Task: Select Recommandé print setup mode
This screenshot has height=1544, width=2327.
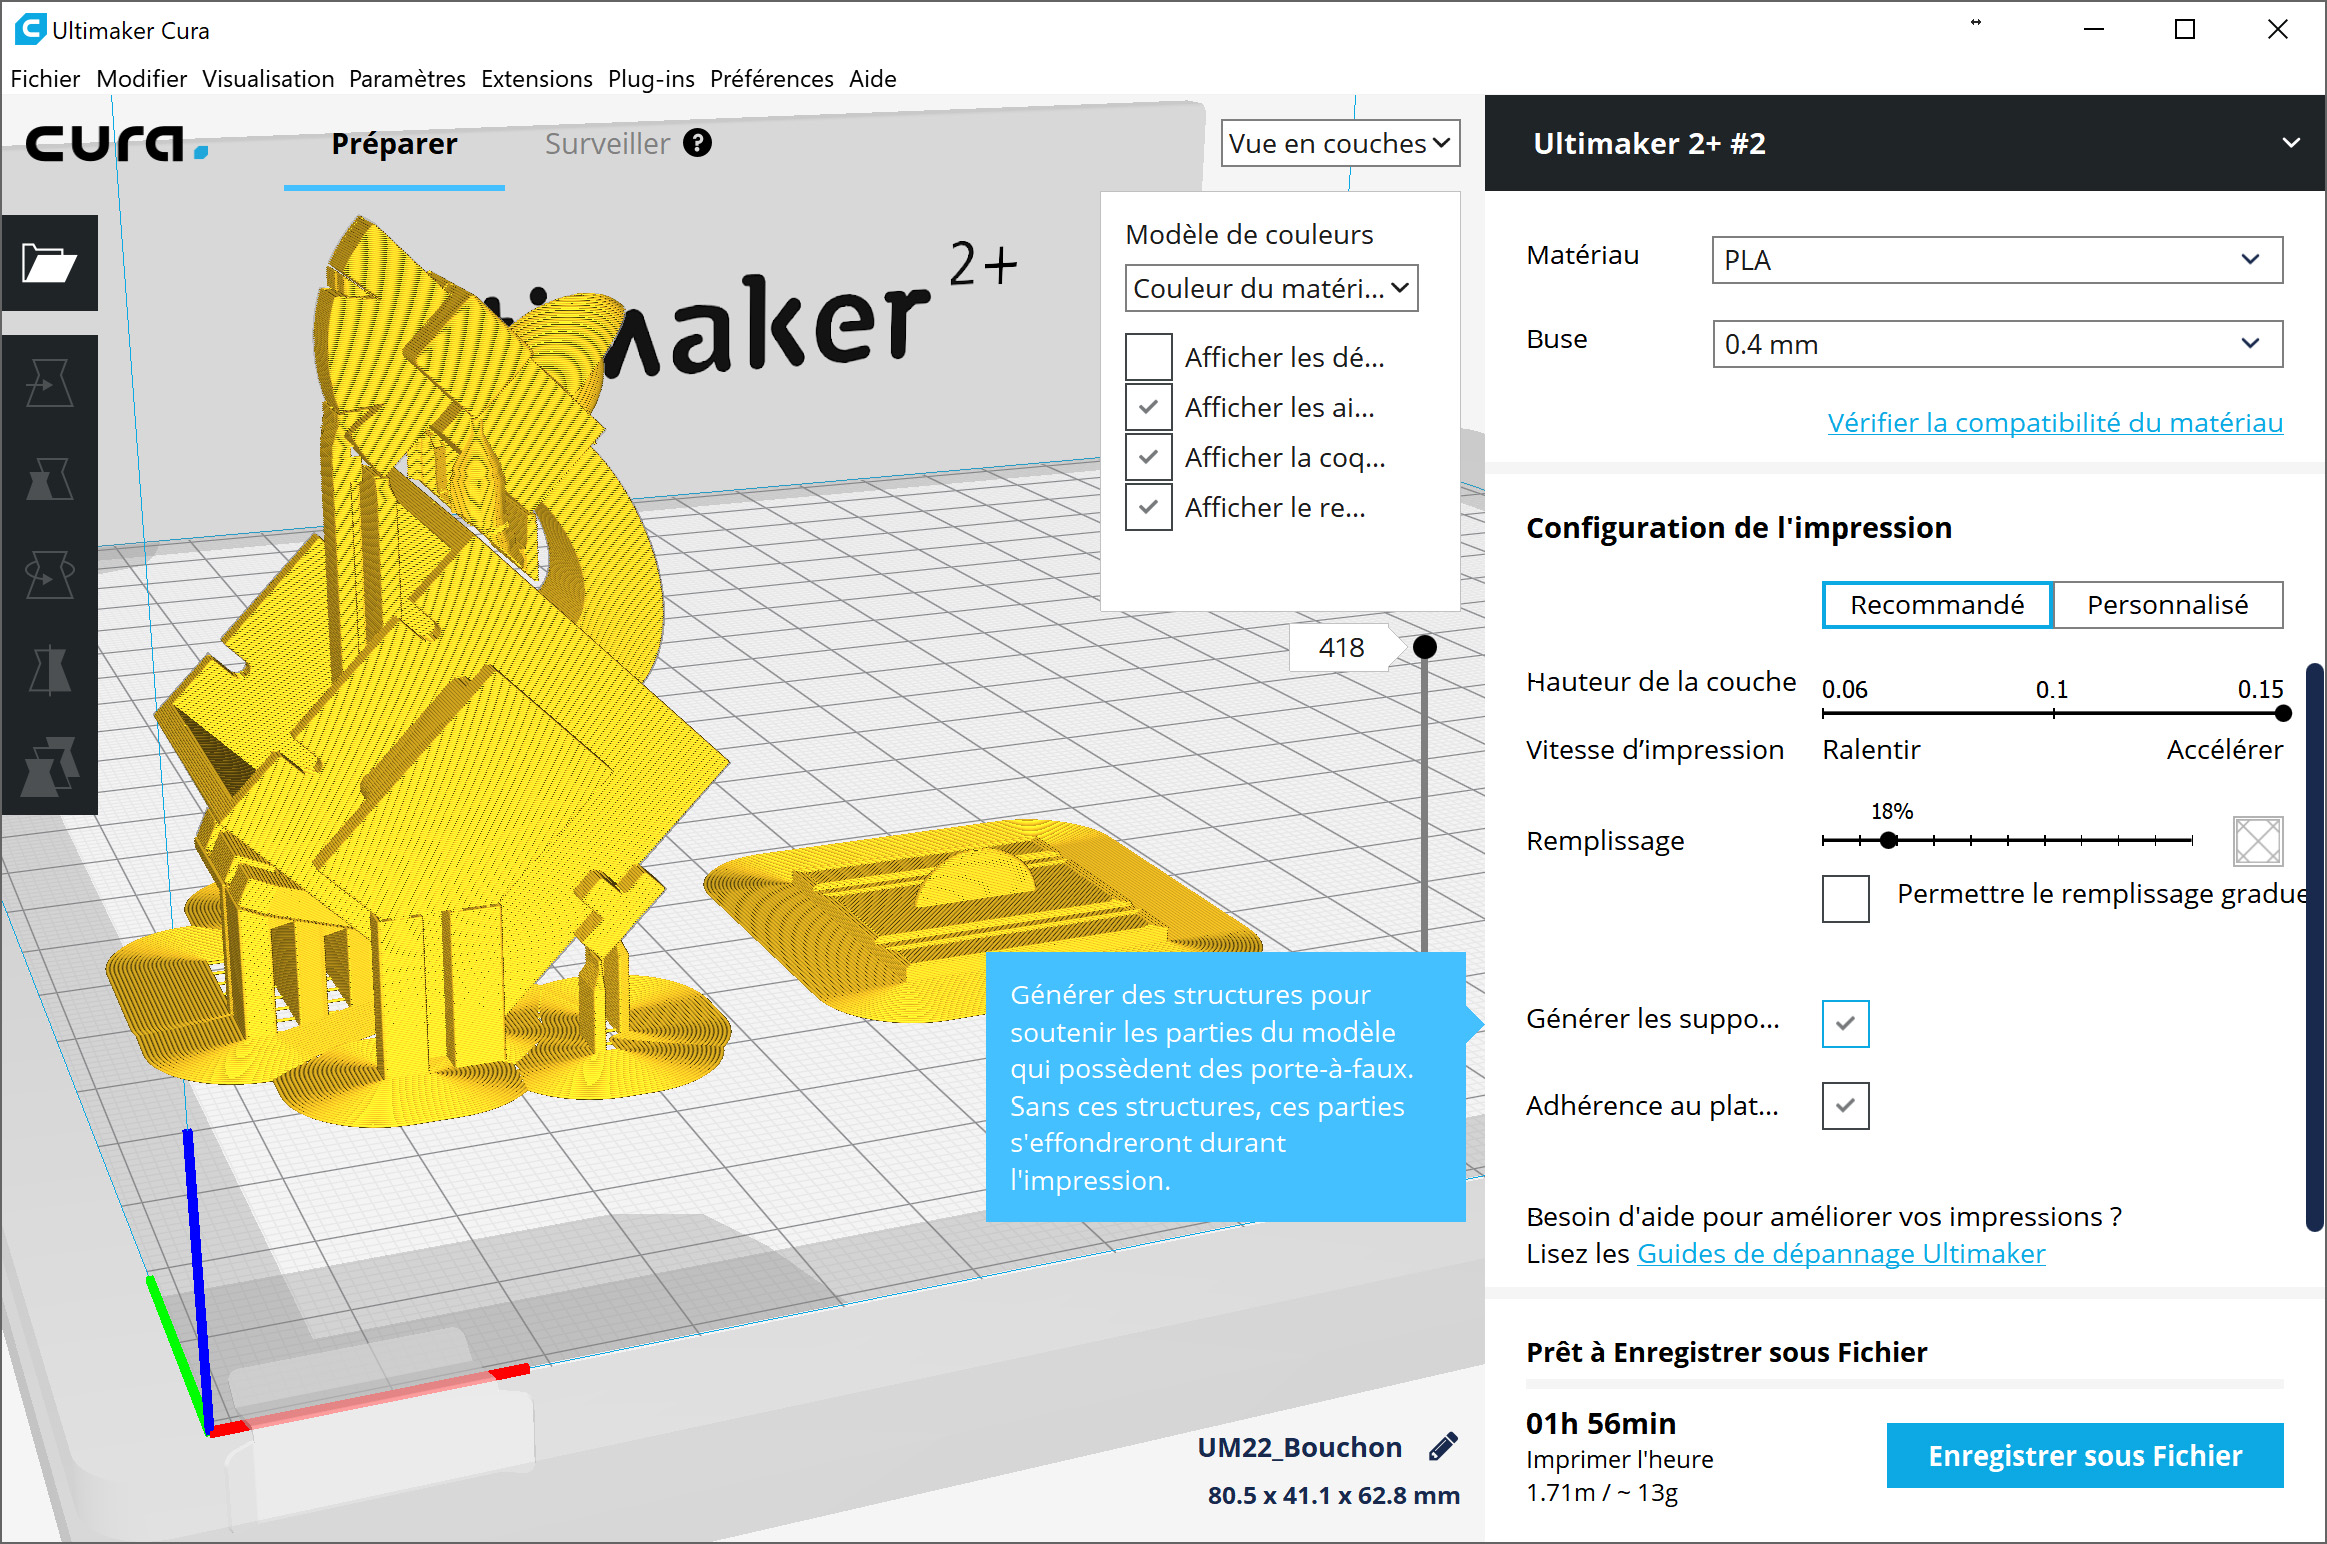Action: tap(1937, 605)
